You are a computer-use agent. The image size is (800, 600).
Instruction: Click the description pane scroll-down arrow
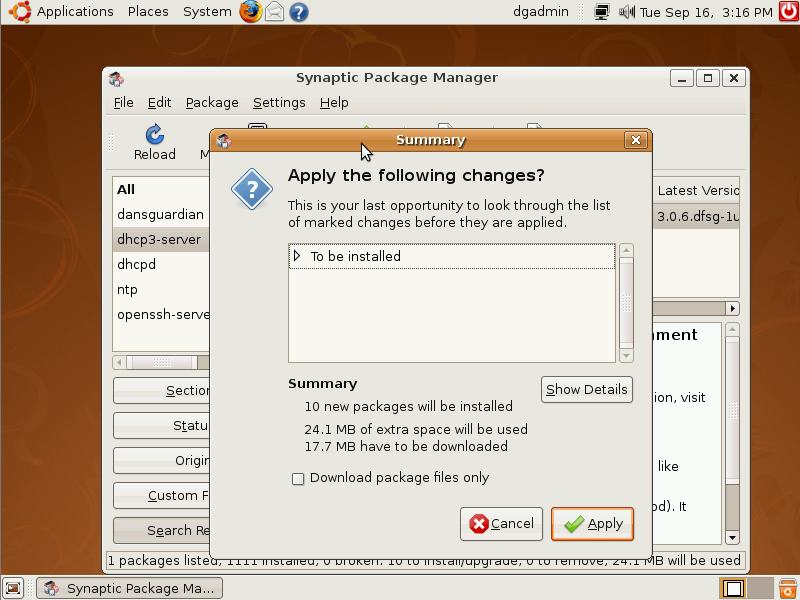tap(732, 537)
